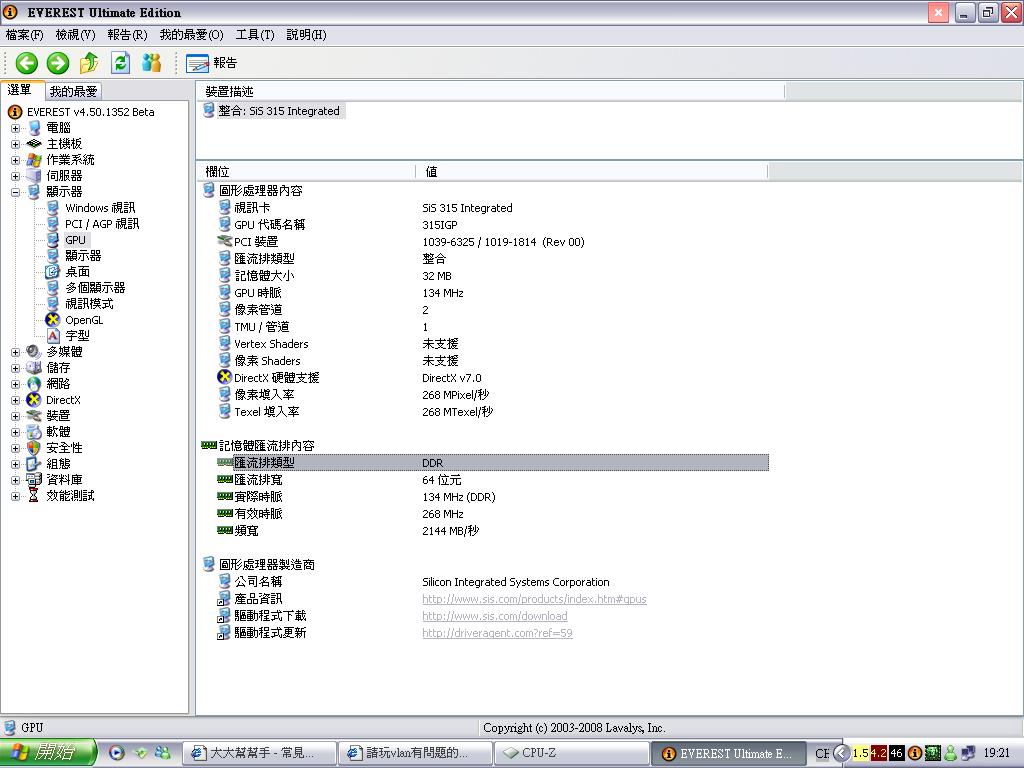The image size is (1024, 768).
Task: Click the Up level arrow toolbar icon
Action: (x=89, y=63)
